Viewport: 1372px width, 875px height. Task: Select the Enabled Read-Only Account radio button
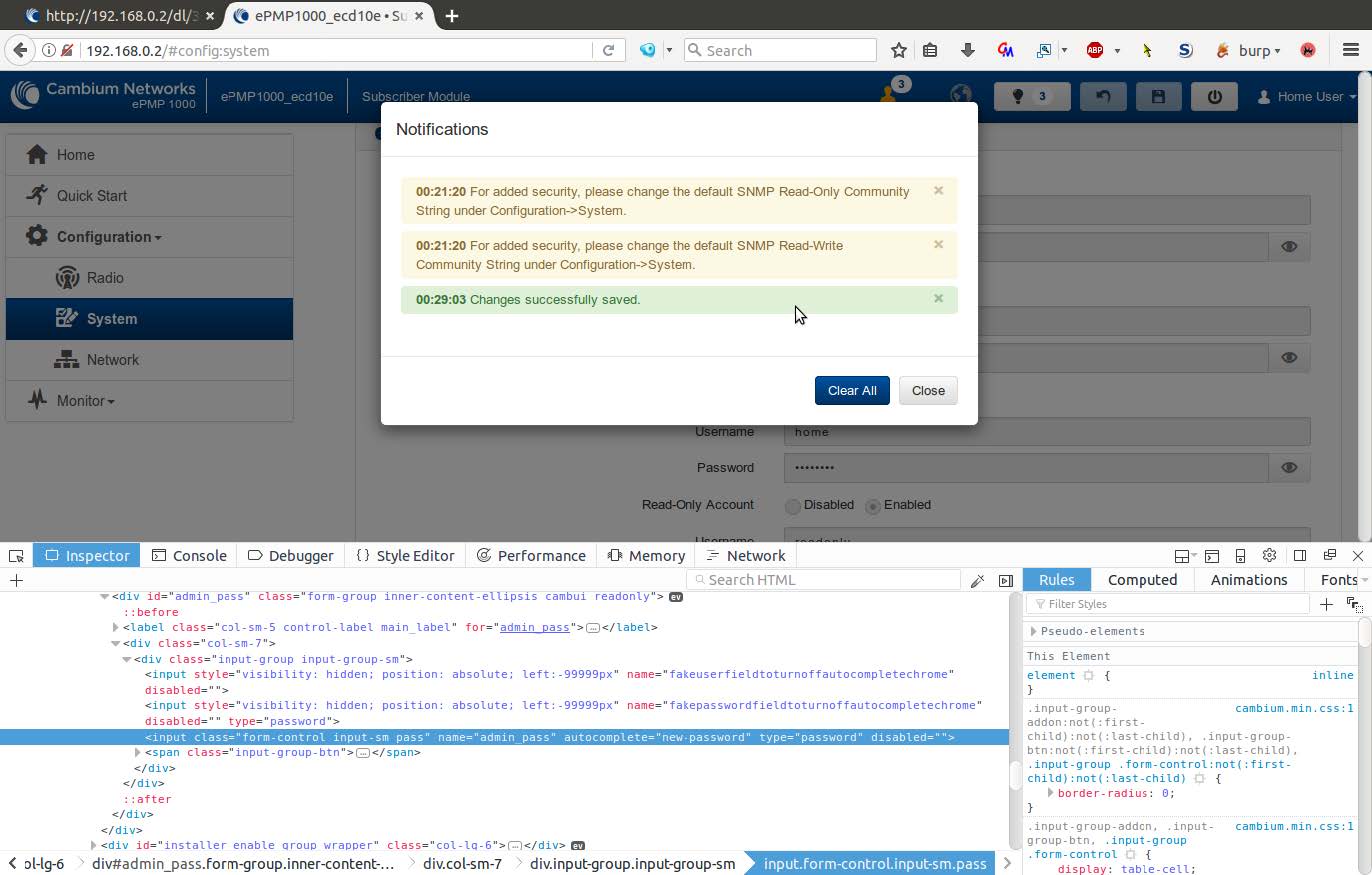pos(873,506)
